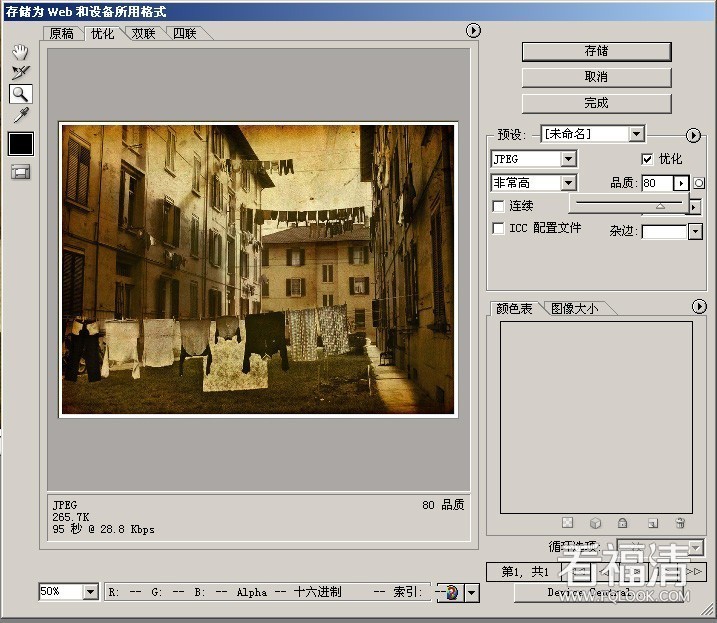Click the 品质 value input field
The height and width of the screenshot is (623, 717).
coord(658,183)
